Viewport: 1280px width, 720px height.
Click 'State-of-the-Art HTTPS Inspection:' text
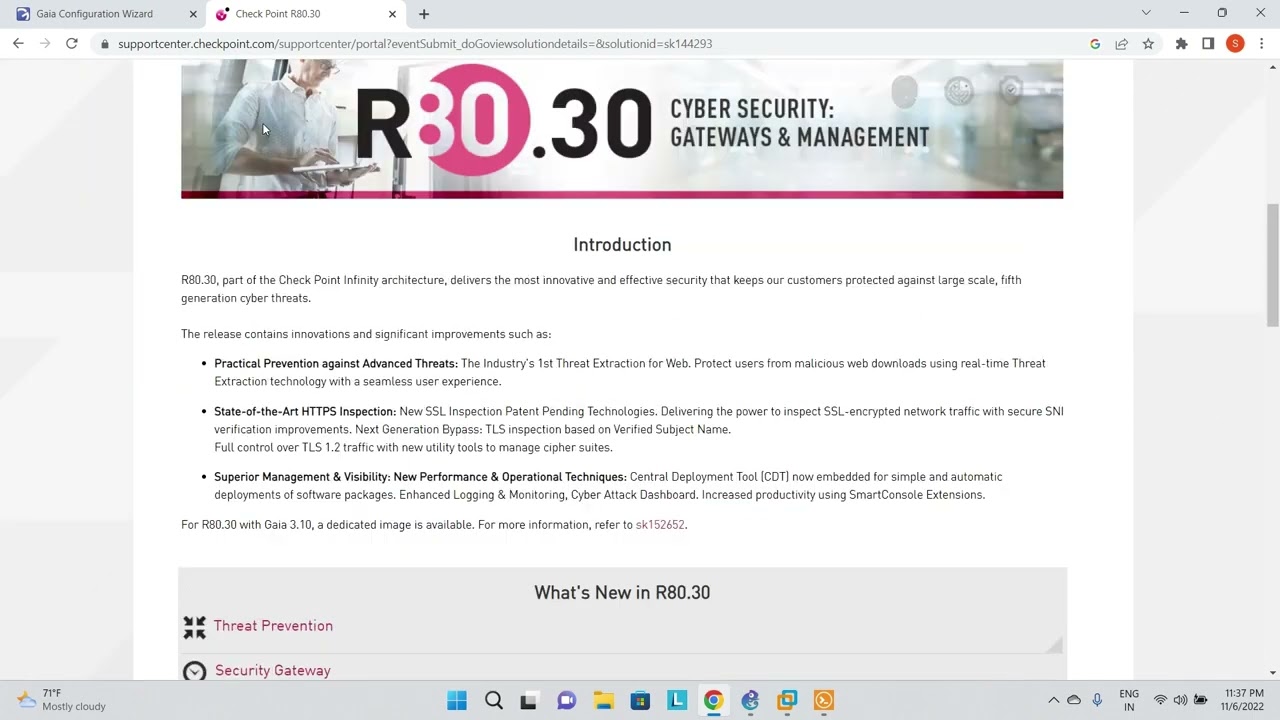coord(305,412)
